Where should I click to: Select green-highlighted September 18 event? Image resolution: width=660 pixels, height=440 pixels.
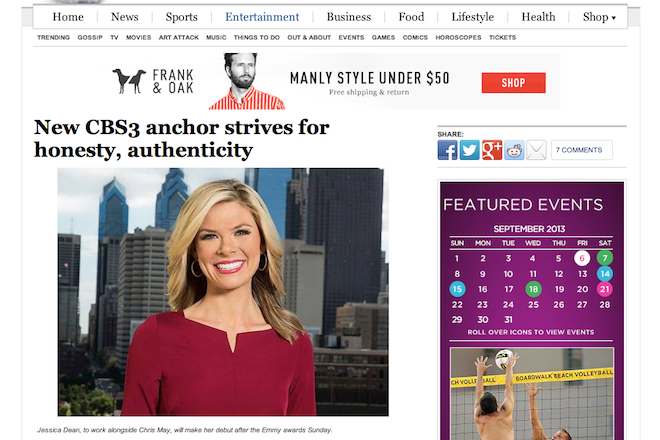(533, 289)
